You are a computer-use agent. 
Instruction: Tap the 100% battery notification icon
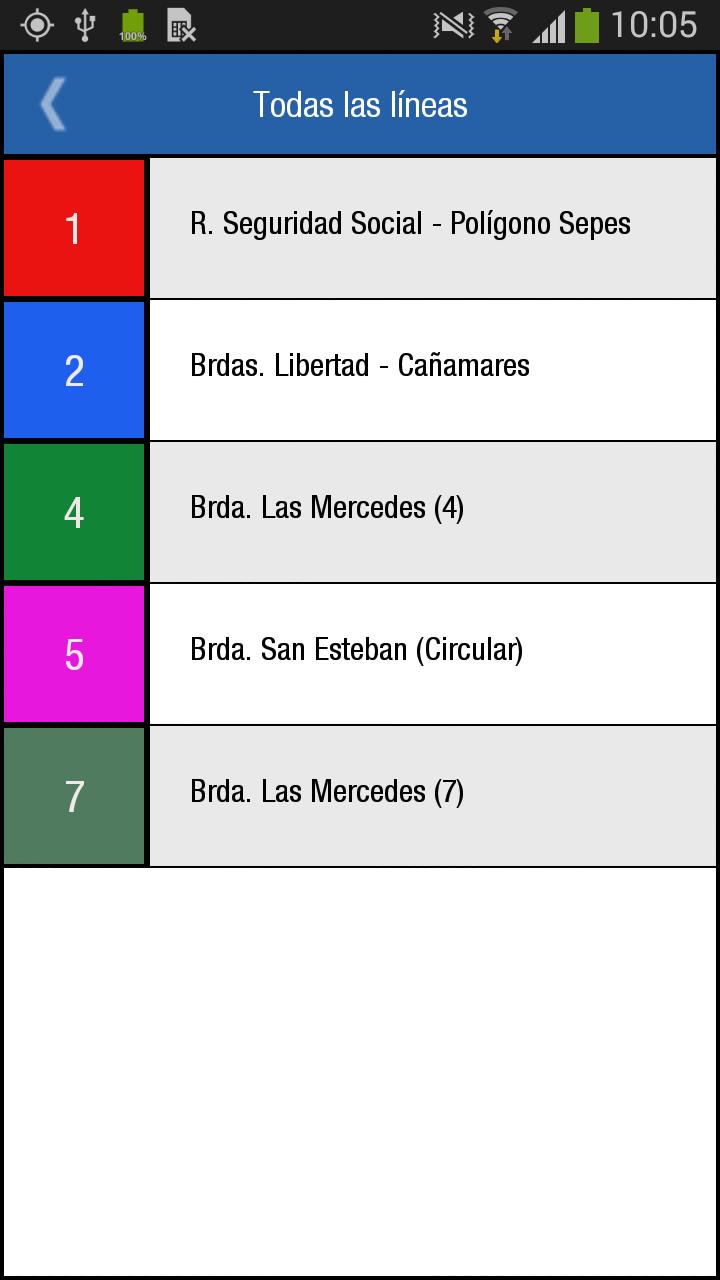pos(132,25)
